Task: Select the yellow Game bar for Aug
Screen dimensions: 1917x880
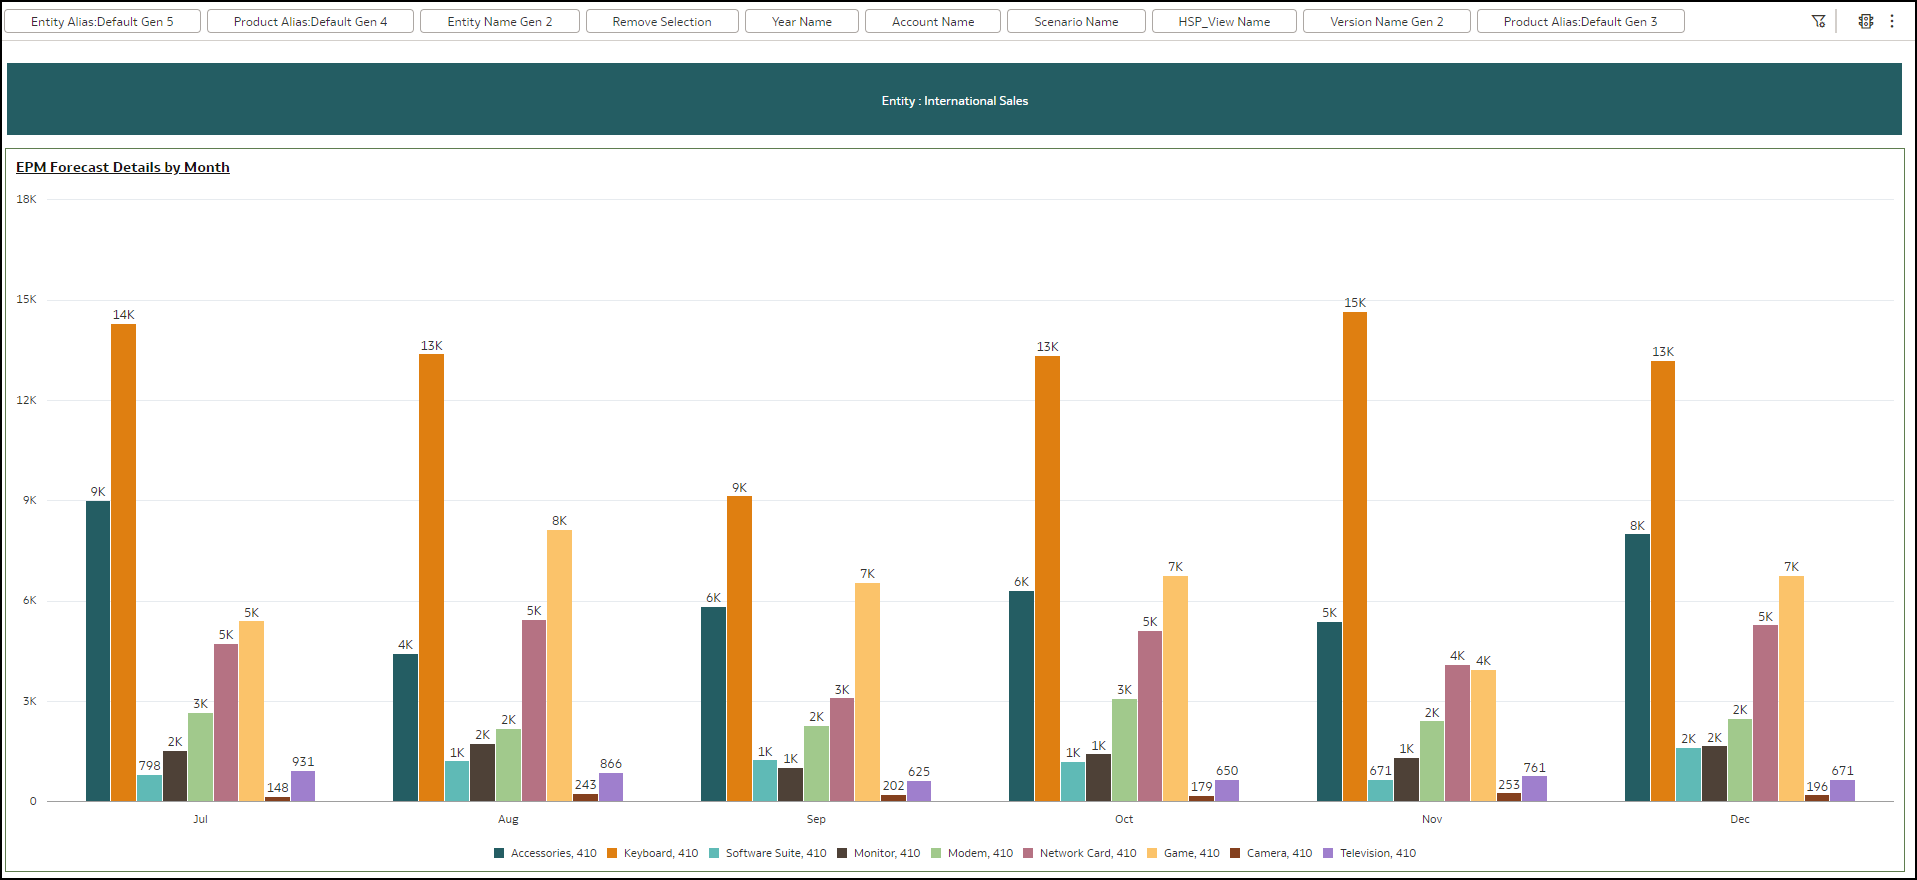Action: [559, 665]
